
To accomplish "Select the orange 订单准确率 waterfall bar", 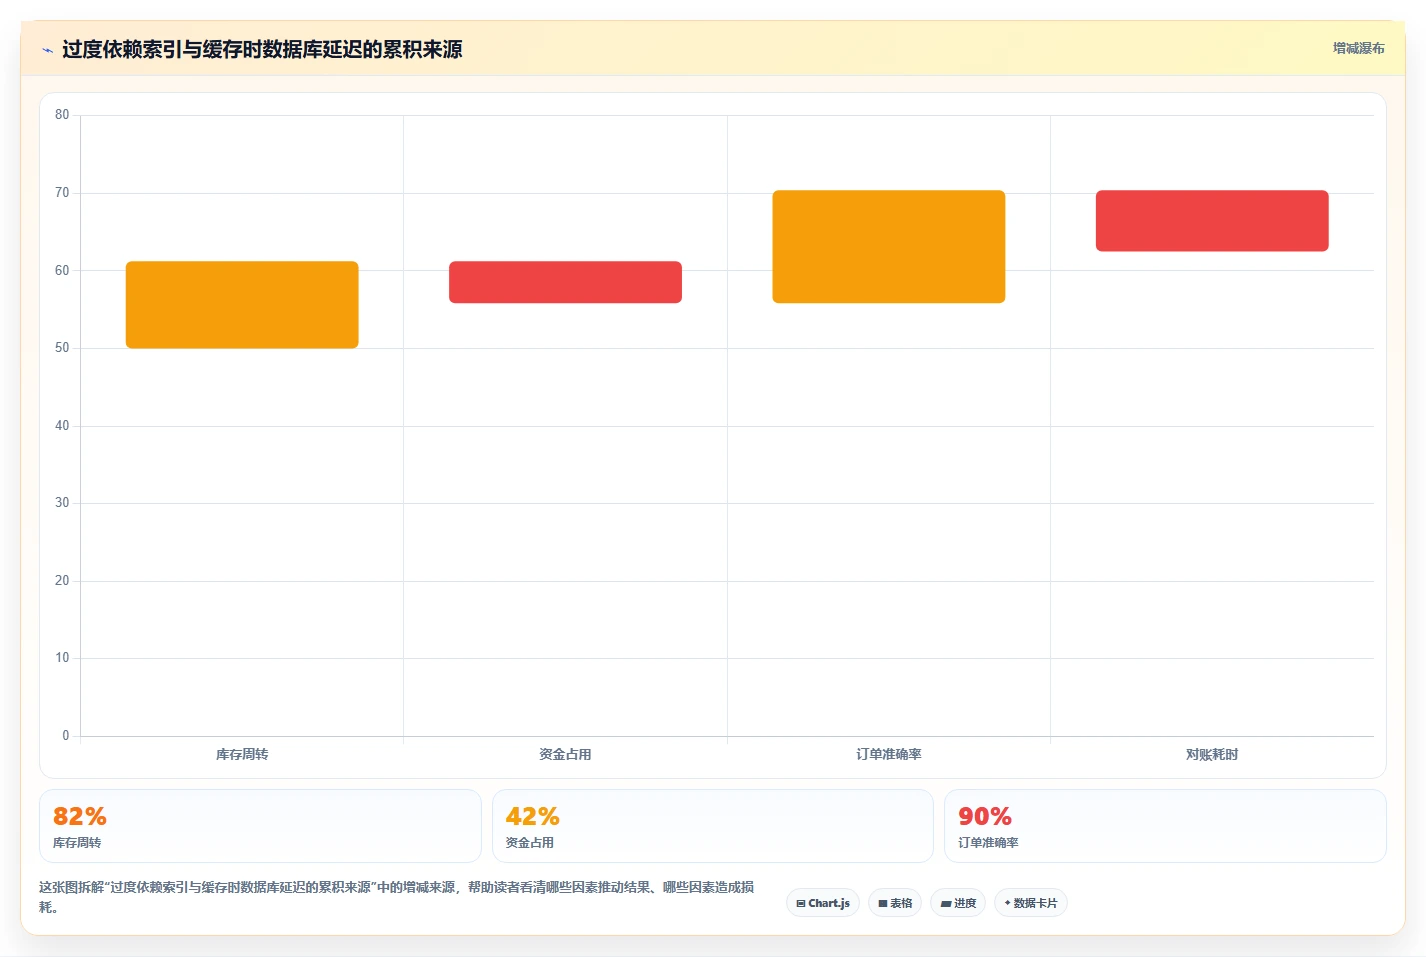I will (888, 247).
